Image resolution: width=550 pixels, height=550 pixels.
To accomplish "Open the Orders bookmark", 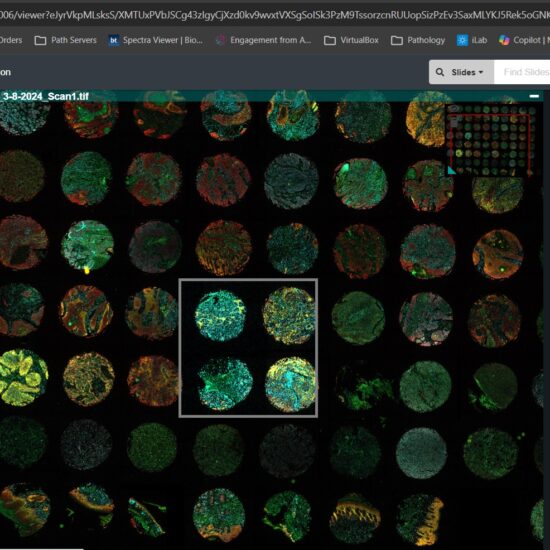I will coord(11,40).
